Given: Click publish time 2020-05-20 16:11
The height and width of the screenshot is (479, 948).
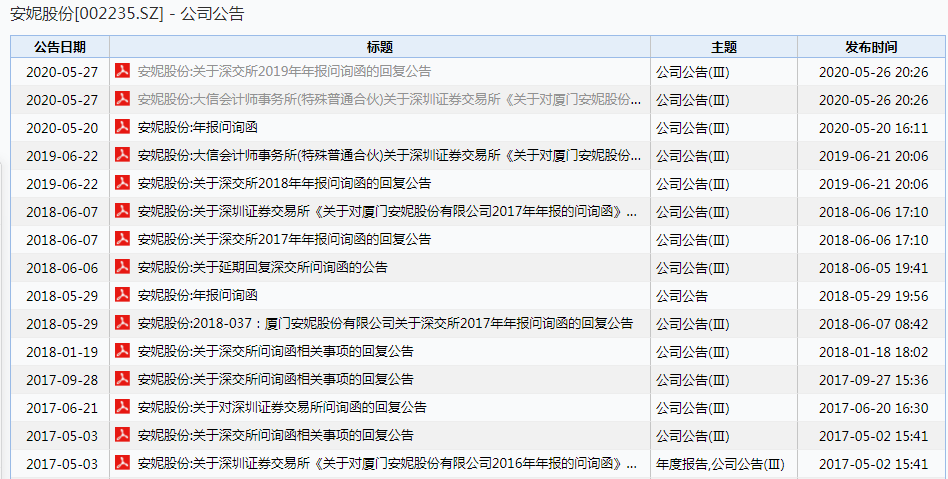Looking at the screenshot, I should tap(873, 128).
